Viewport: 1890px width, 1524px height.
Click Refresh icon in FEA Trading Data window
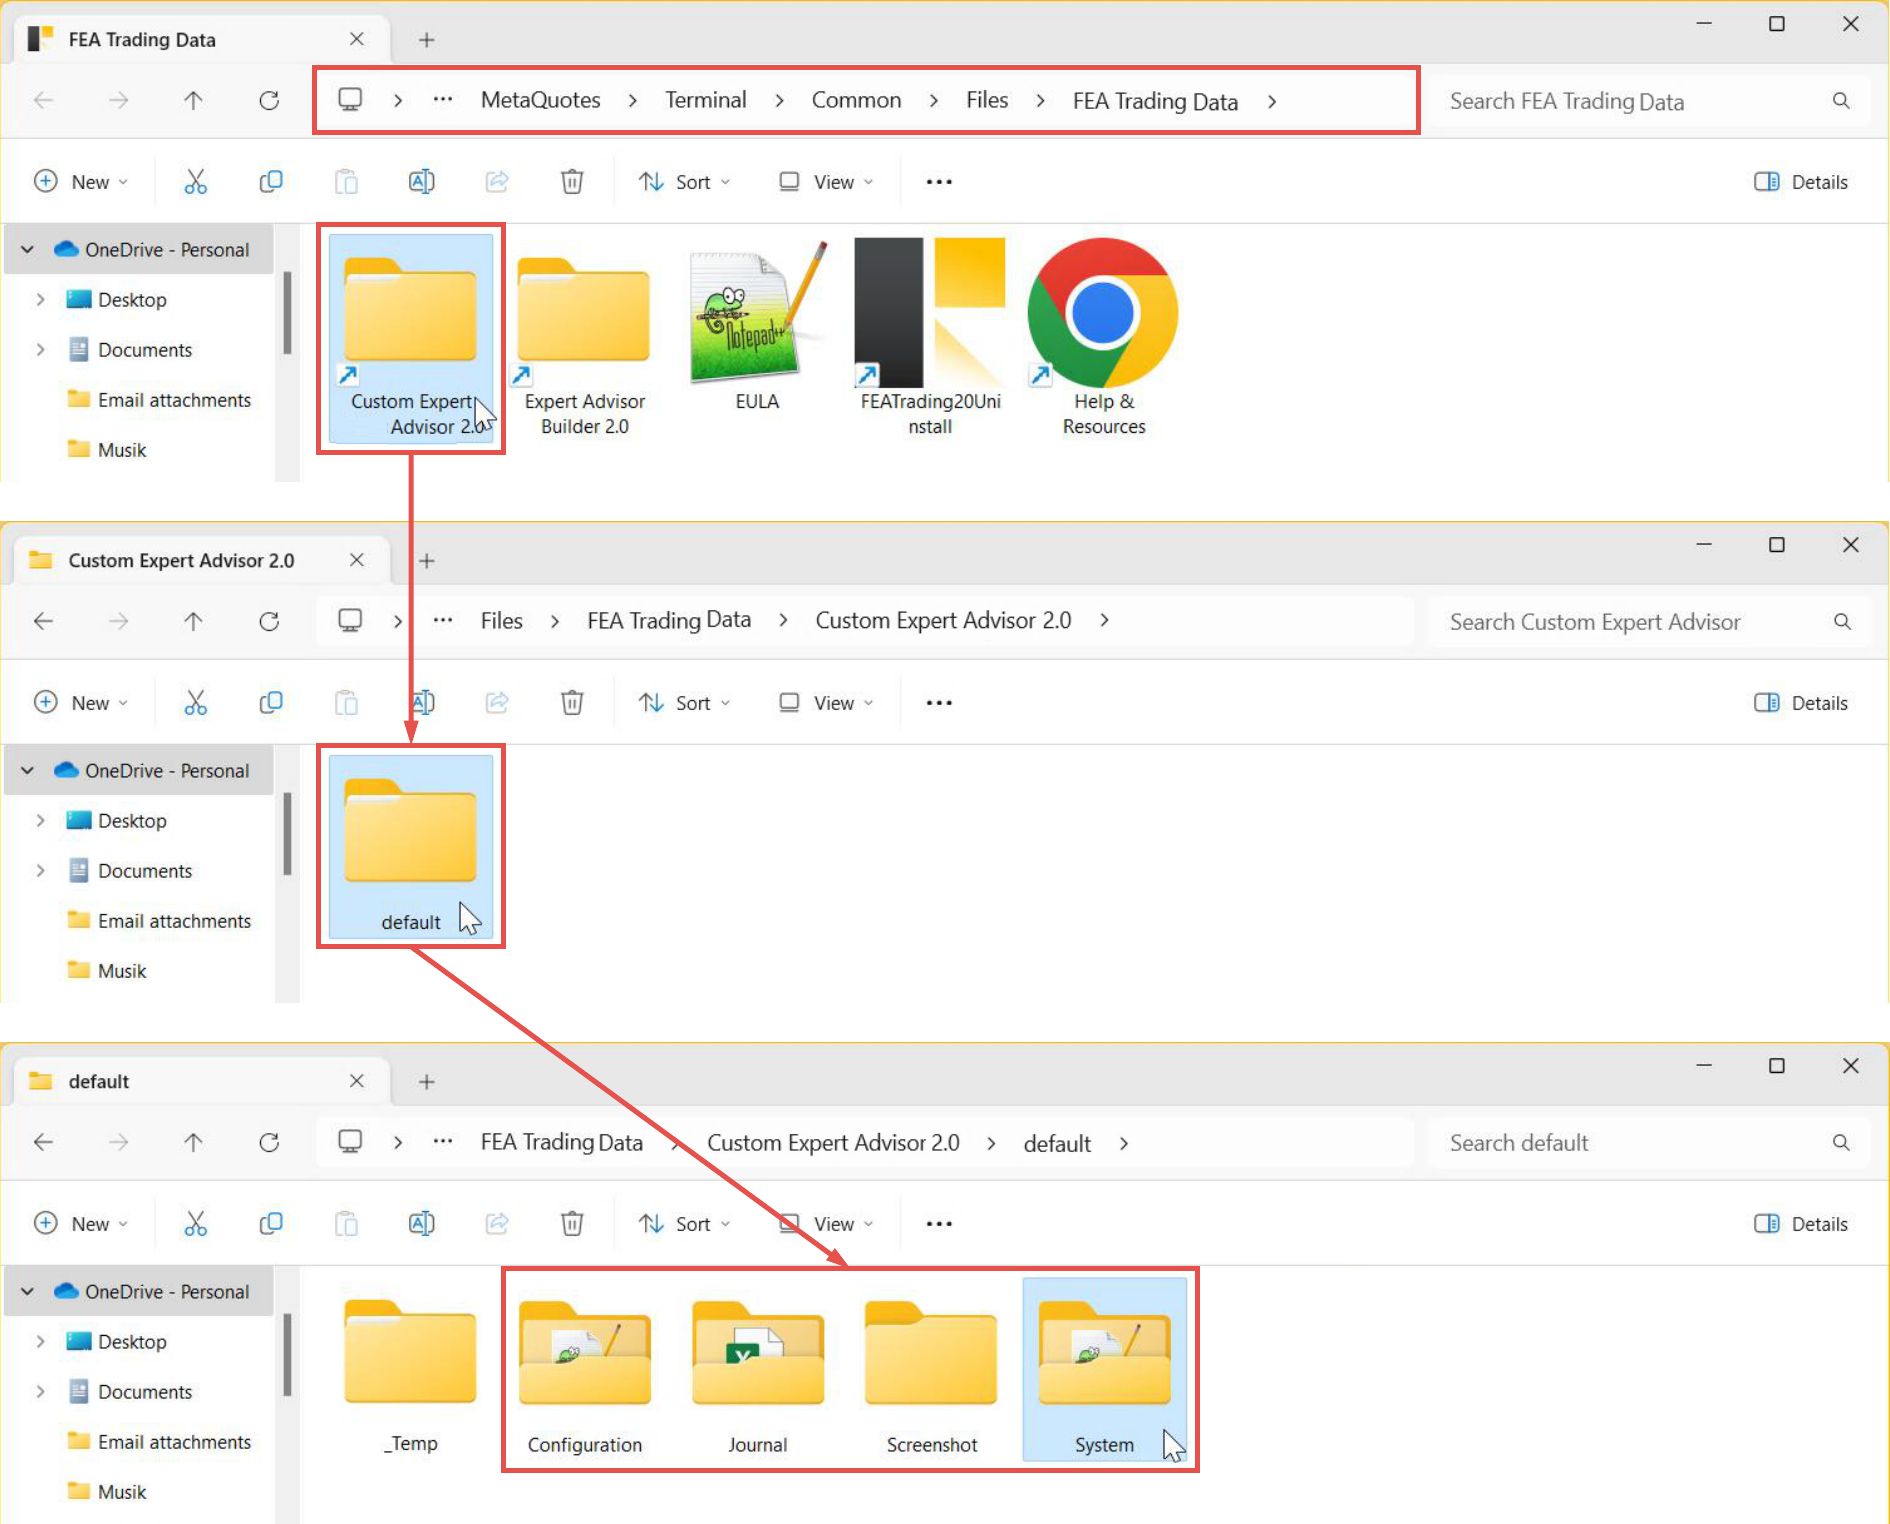(x=269, y=100)
